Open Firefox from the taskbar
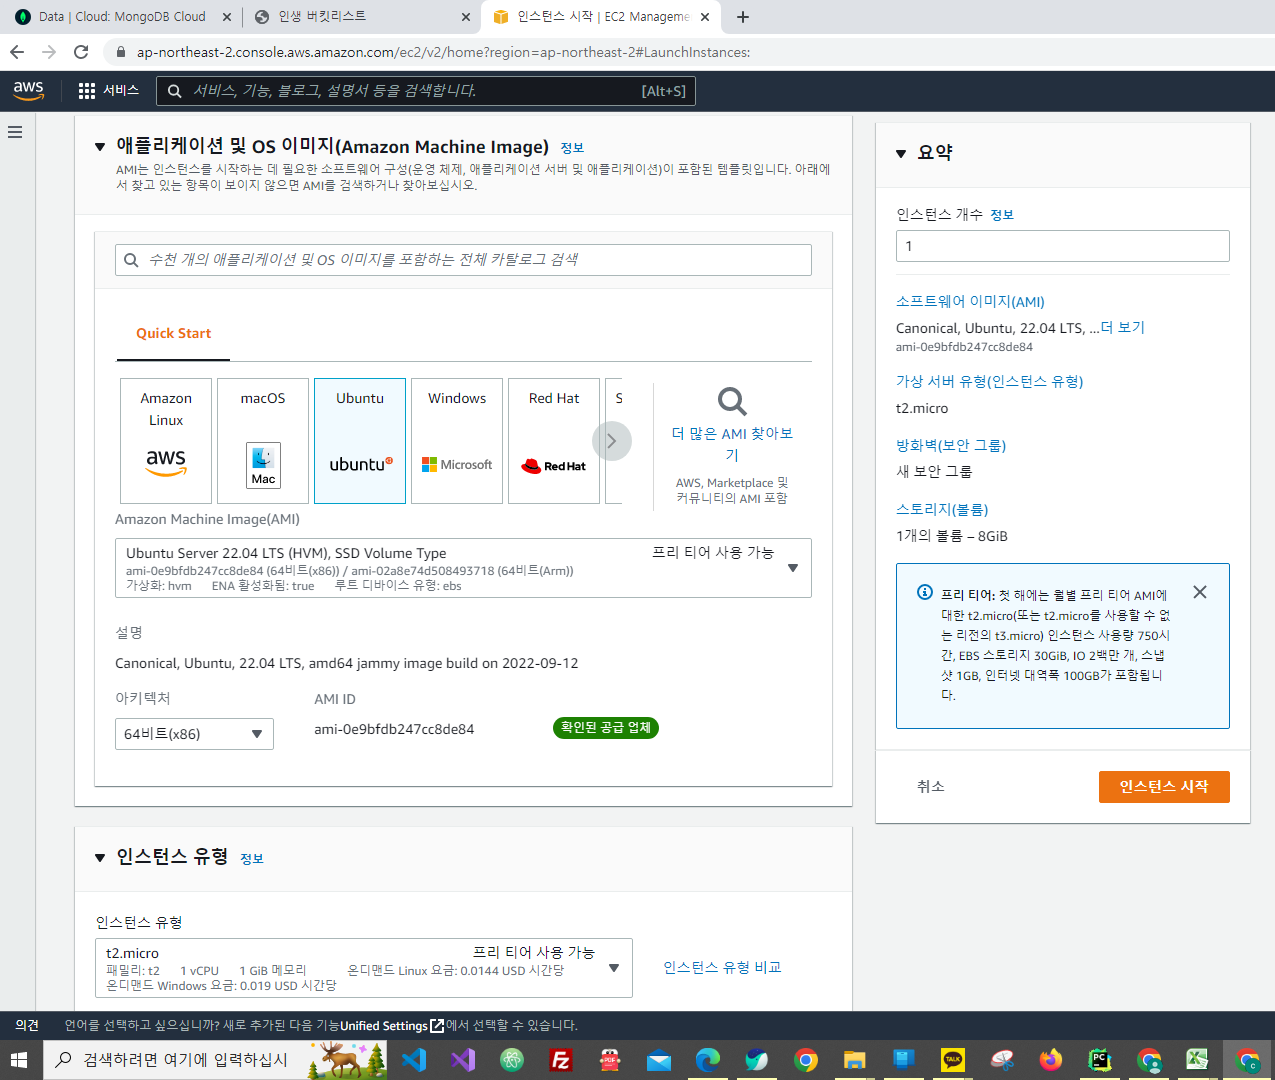This screenshot has height=1080, width=1275. pos(1050,1060)
